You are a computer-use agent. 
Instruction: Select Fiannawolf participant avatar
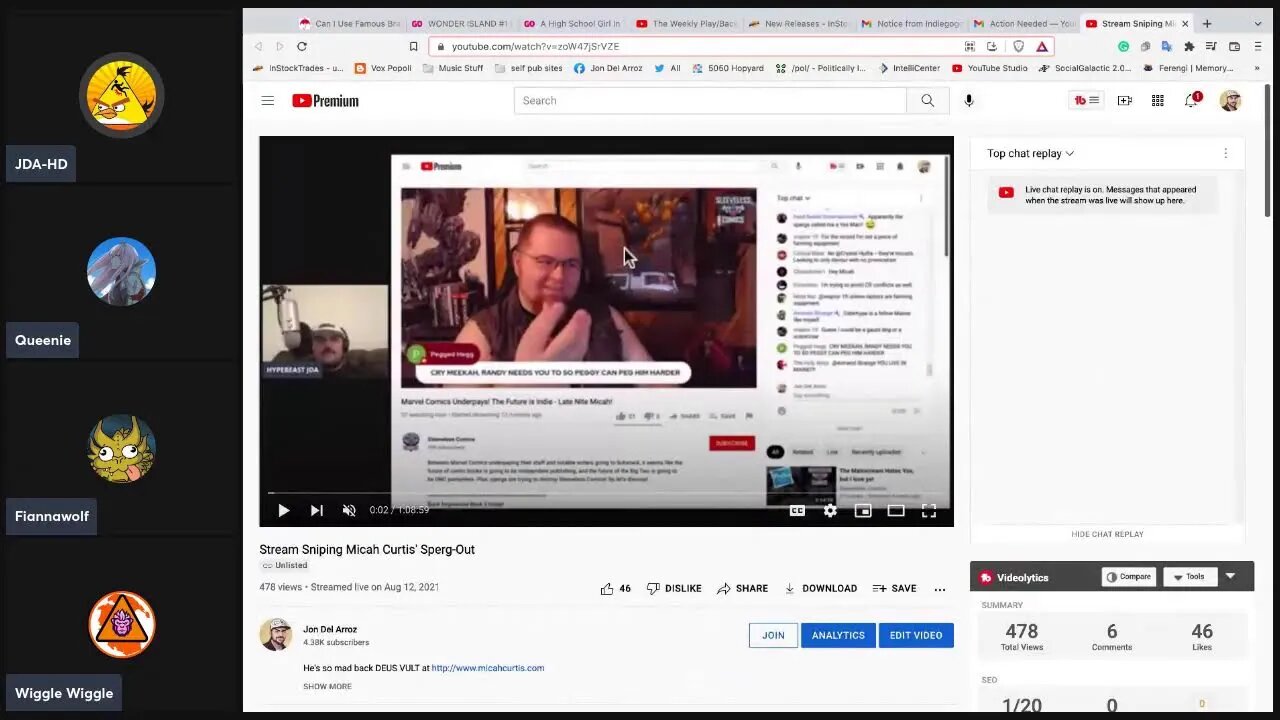point(121,448)
